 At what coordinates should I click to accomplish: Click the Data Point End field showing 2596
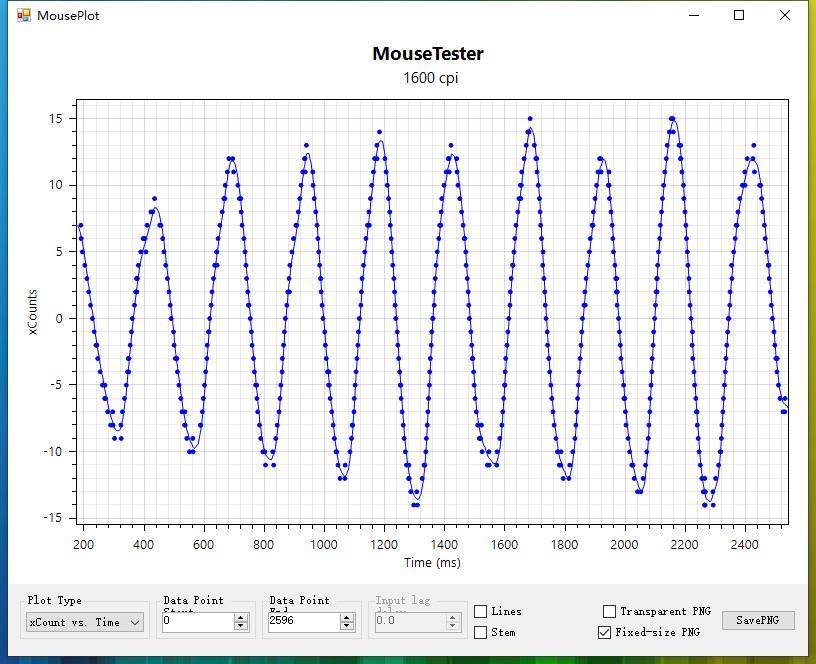304,621
